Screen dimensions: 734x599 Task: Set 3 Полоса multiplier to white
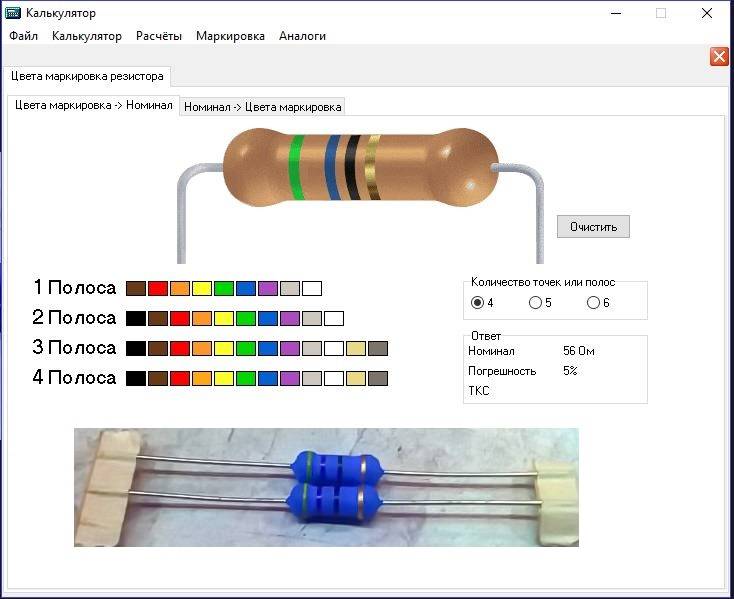pos(334,348)
